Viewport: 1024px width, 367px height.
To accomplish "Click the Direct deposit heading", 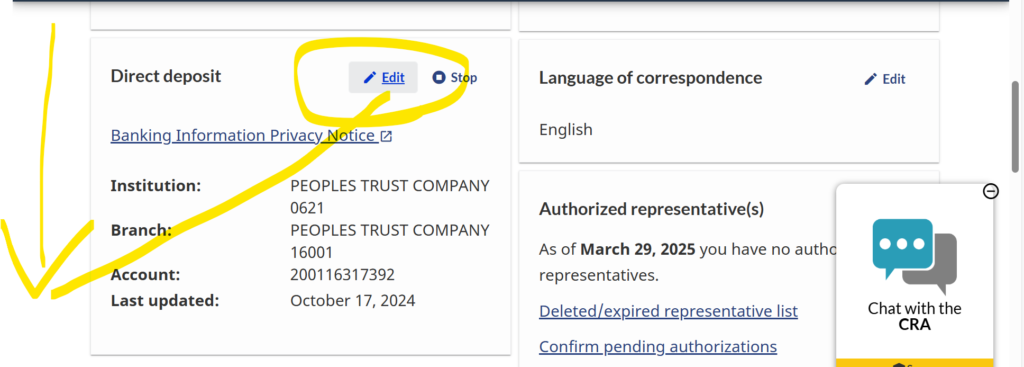I will (166, 76).
